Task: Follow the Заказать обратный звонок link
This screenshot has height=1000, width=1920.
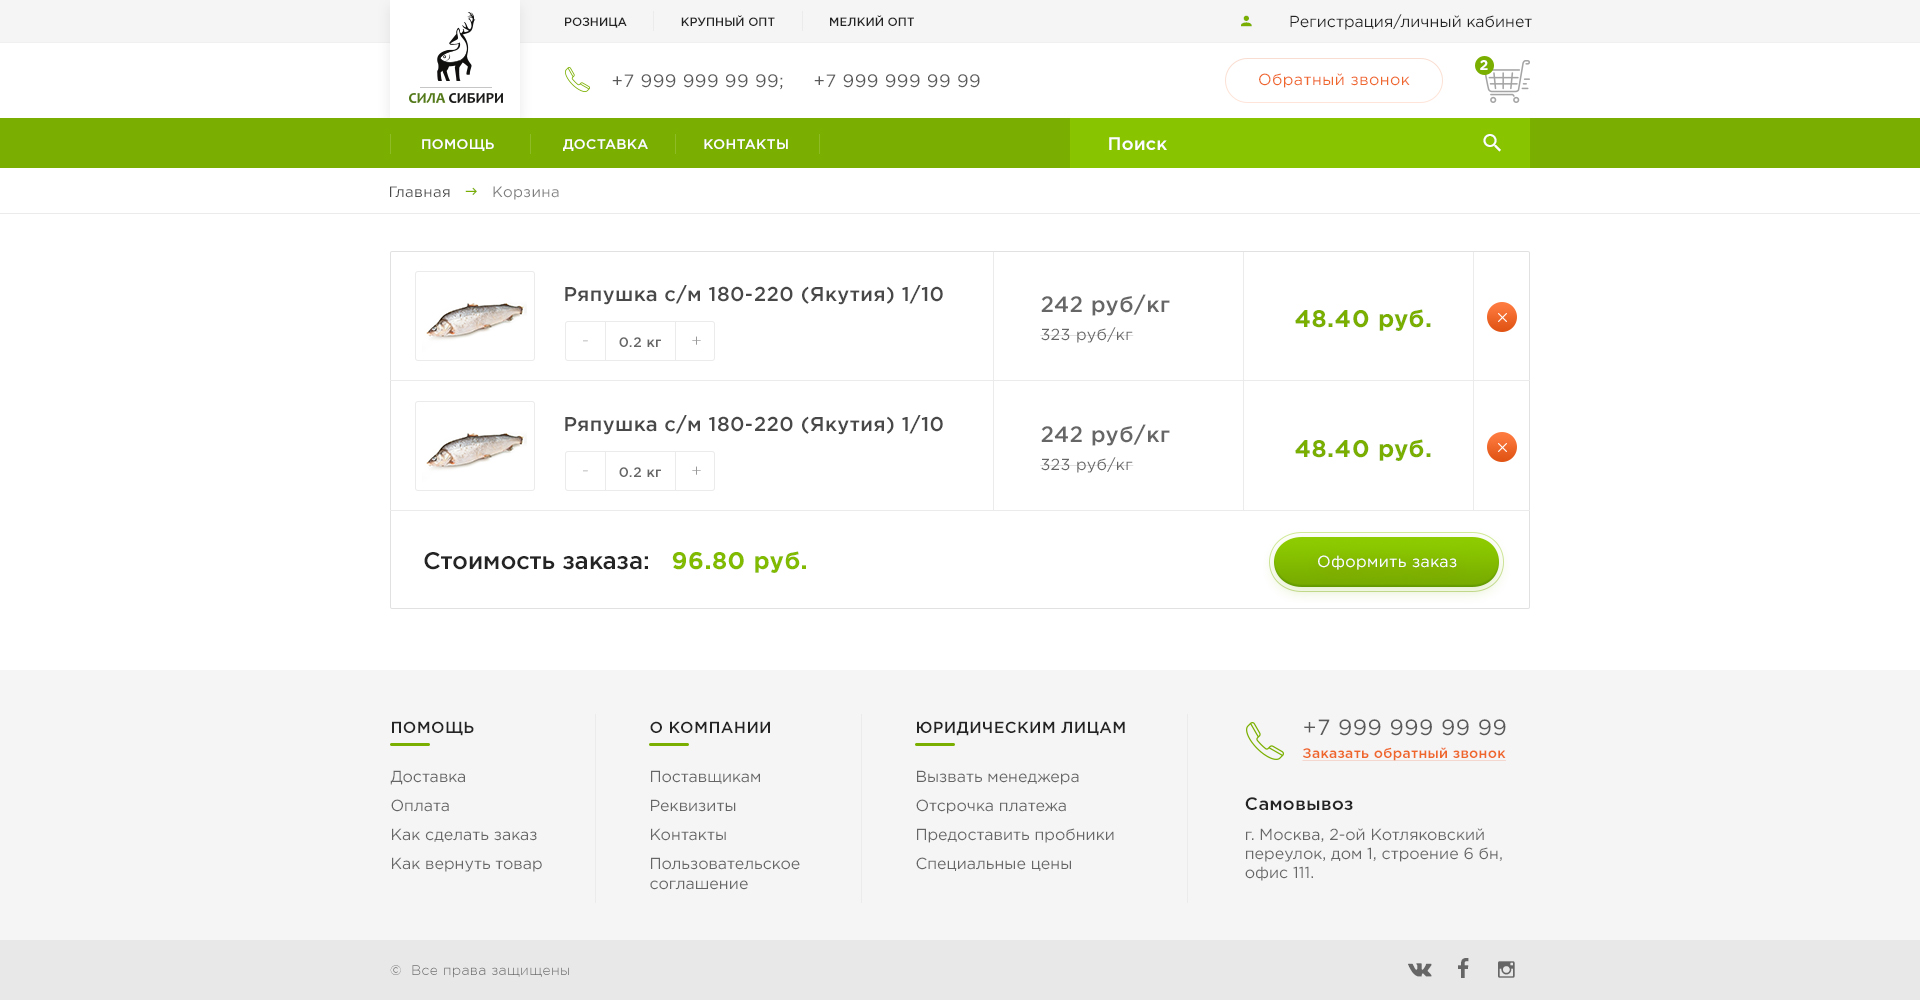Action: pos(1403,753)
